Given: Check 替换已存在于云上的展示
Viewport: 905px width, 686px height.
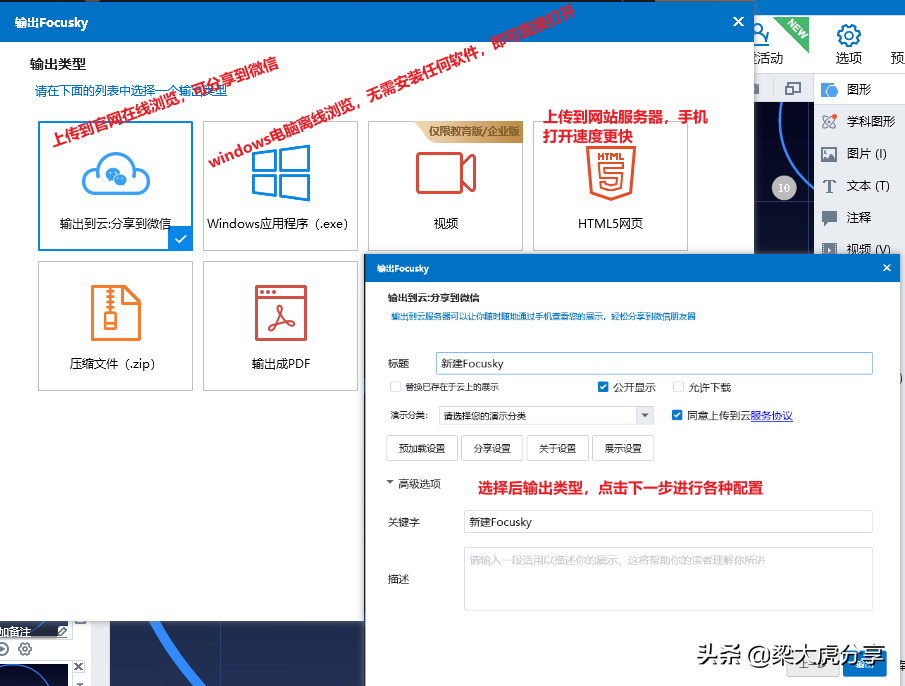Looking at the screenshot, I should coord(396,387).
